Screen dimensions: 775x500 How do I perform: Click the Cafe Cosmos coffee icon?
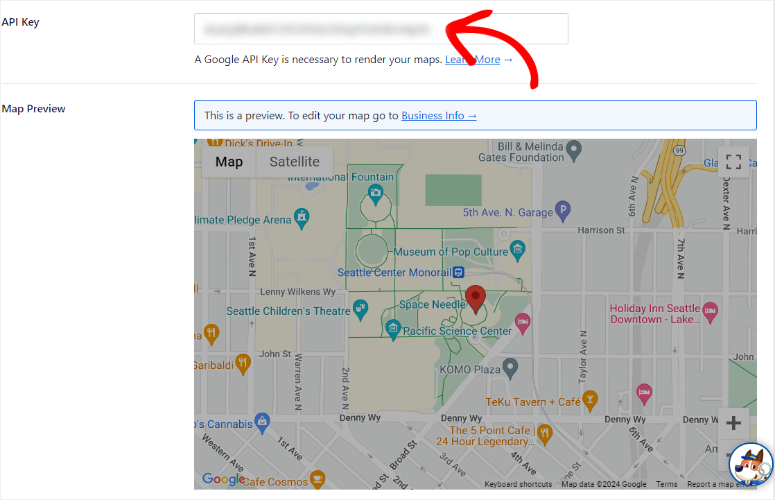click(317, 479)
